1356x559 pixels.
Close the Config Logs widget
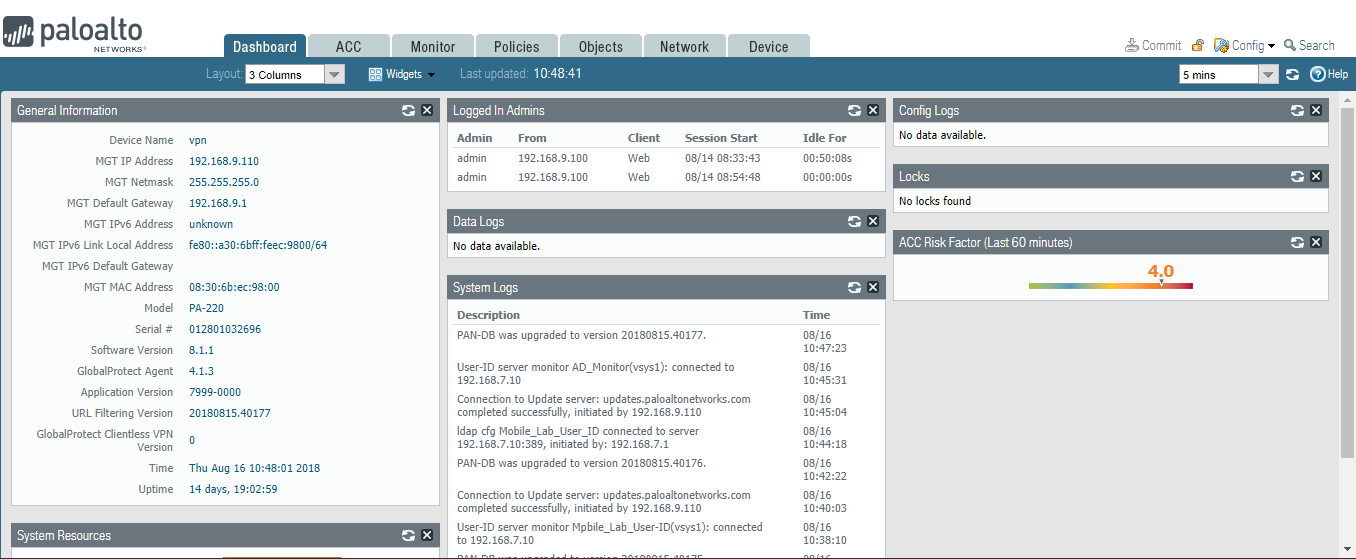click(1316, 111)
